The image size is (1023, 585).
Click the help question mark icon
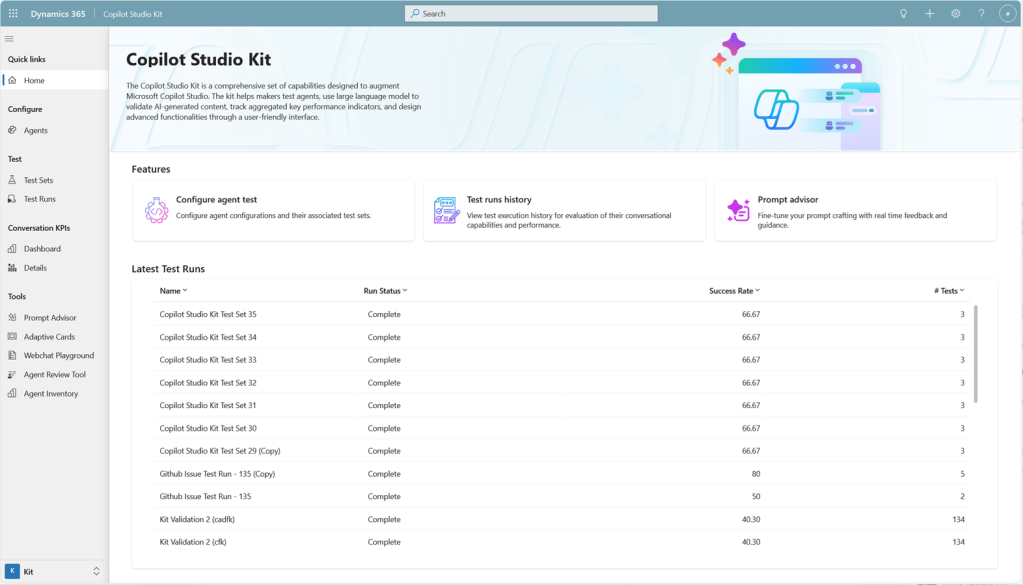point(981,14)
